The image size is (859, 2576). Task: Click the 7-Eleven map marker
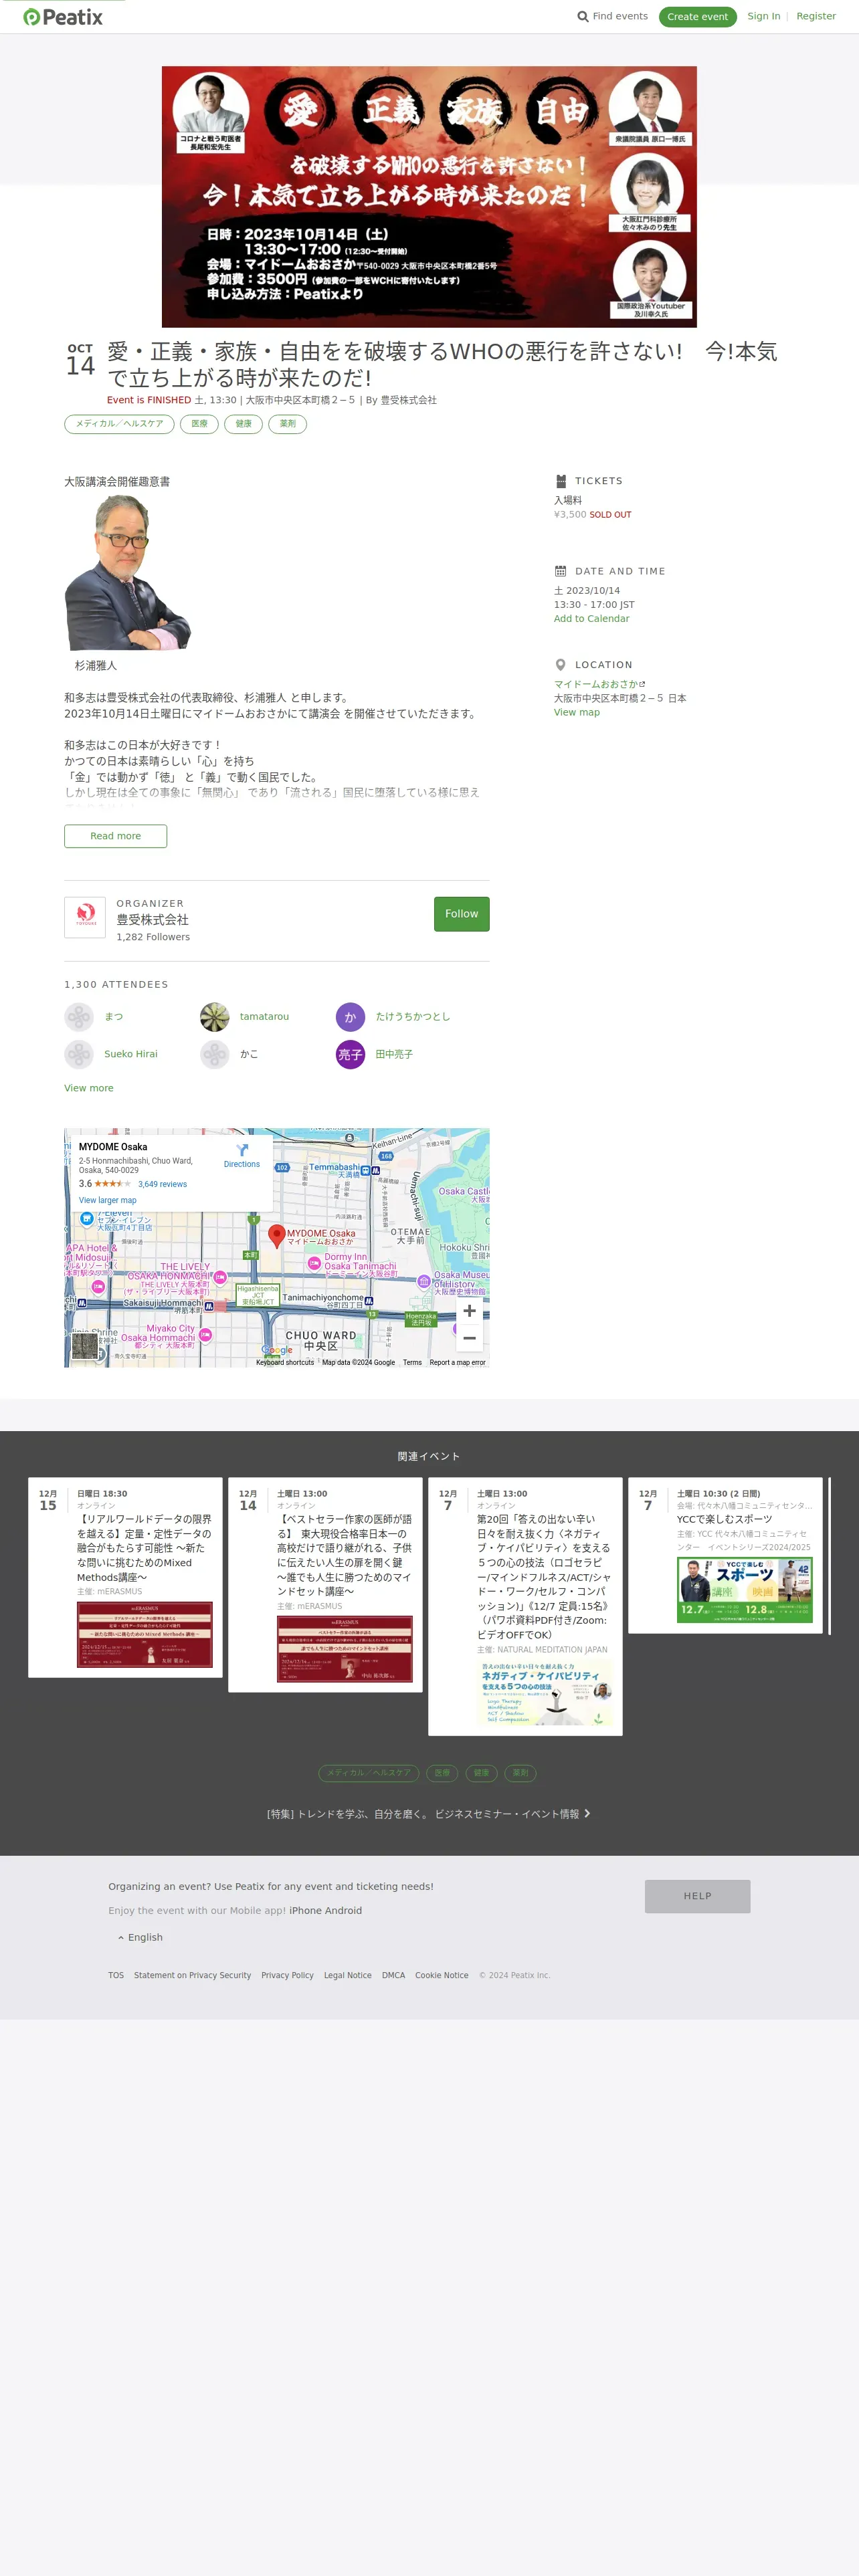tap(86, 1218)
